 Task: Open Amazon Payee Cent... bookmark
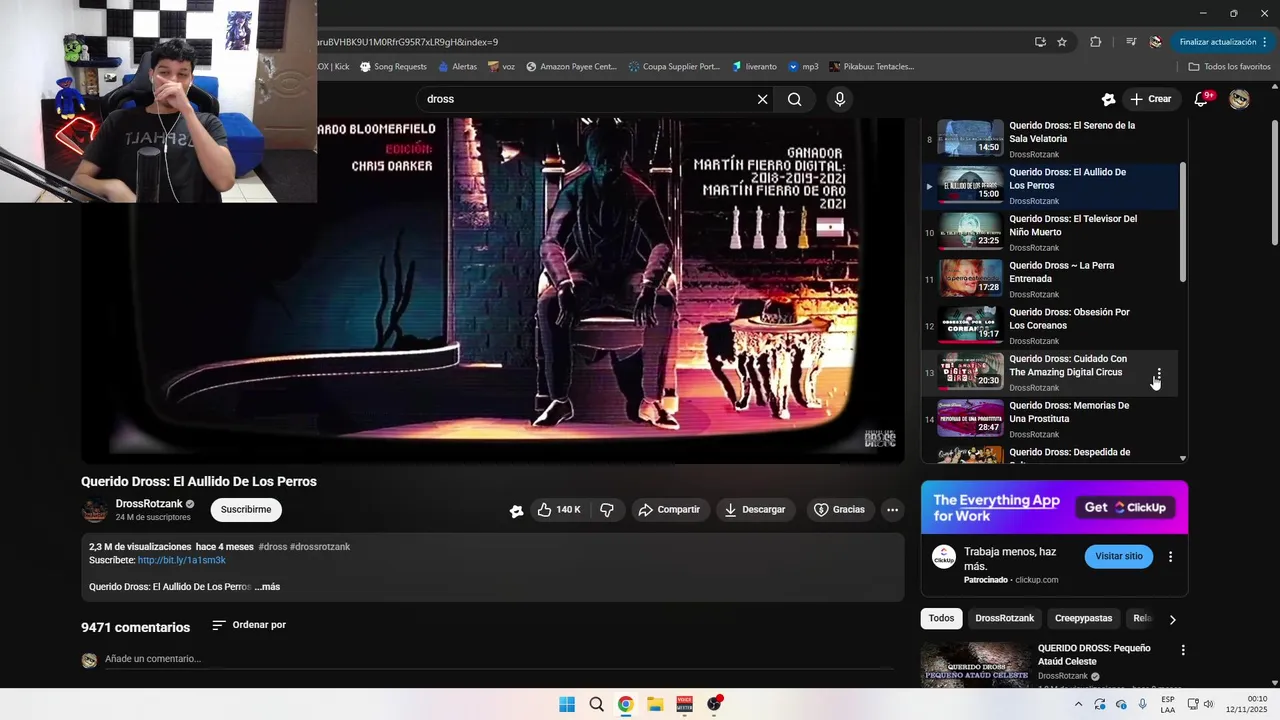(571, 67)
